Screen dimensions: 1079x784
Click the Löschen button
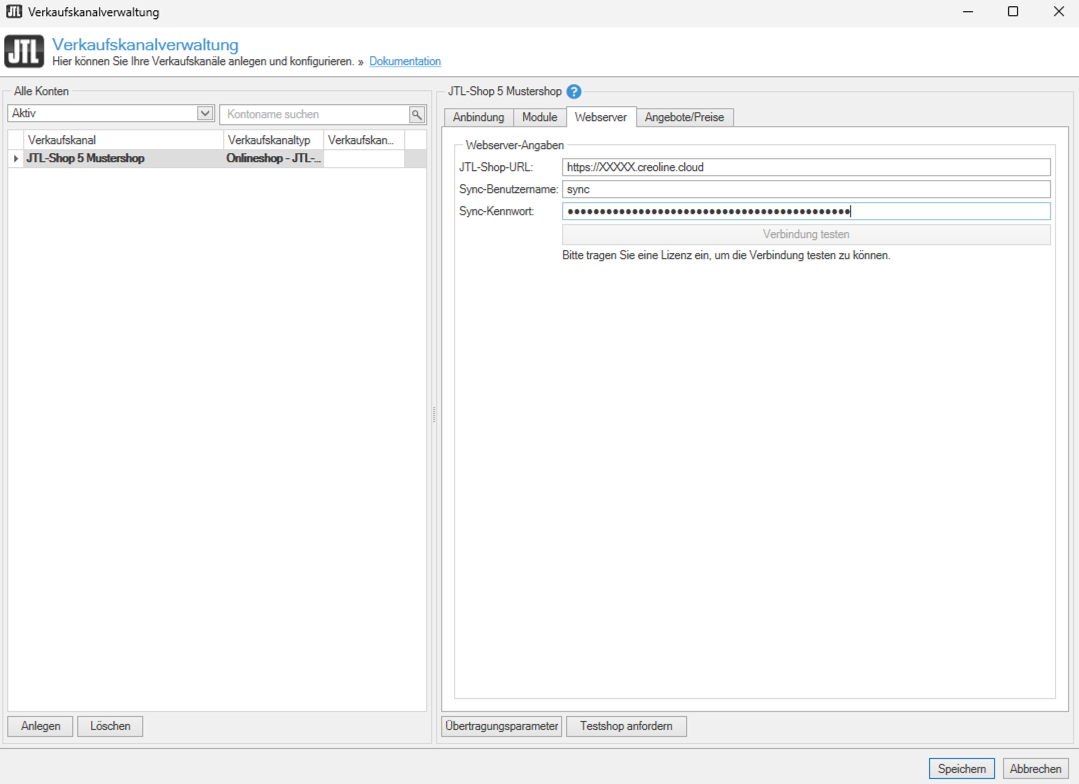pos(110,726)
